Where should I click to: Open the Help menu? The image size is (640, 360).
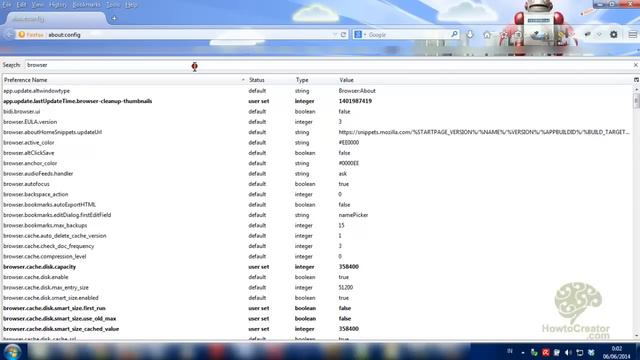pyautogui.click(x=131, y=5)
